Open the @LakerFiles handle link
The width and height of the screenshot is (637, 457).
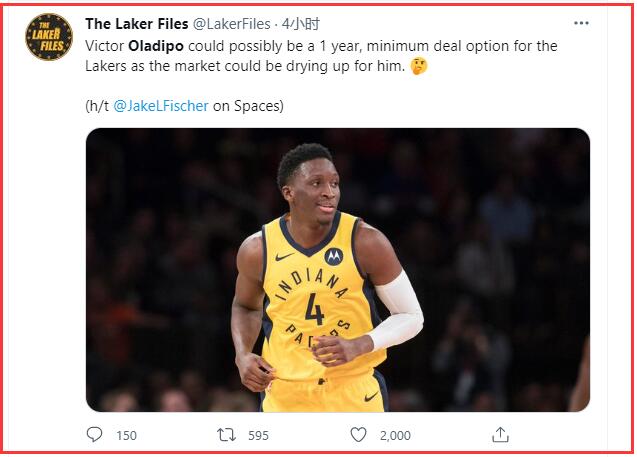[233, 23]
